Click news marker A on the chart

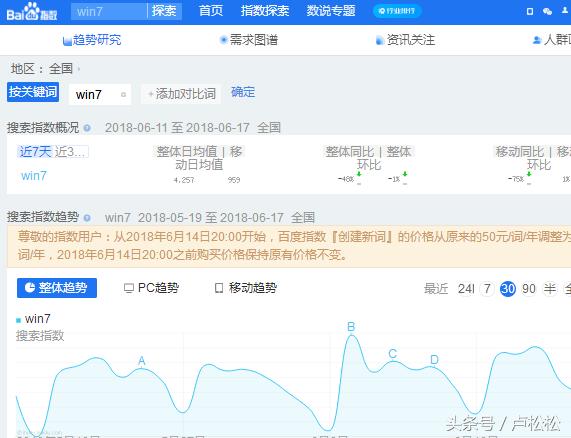142,361
